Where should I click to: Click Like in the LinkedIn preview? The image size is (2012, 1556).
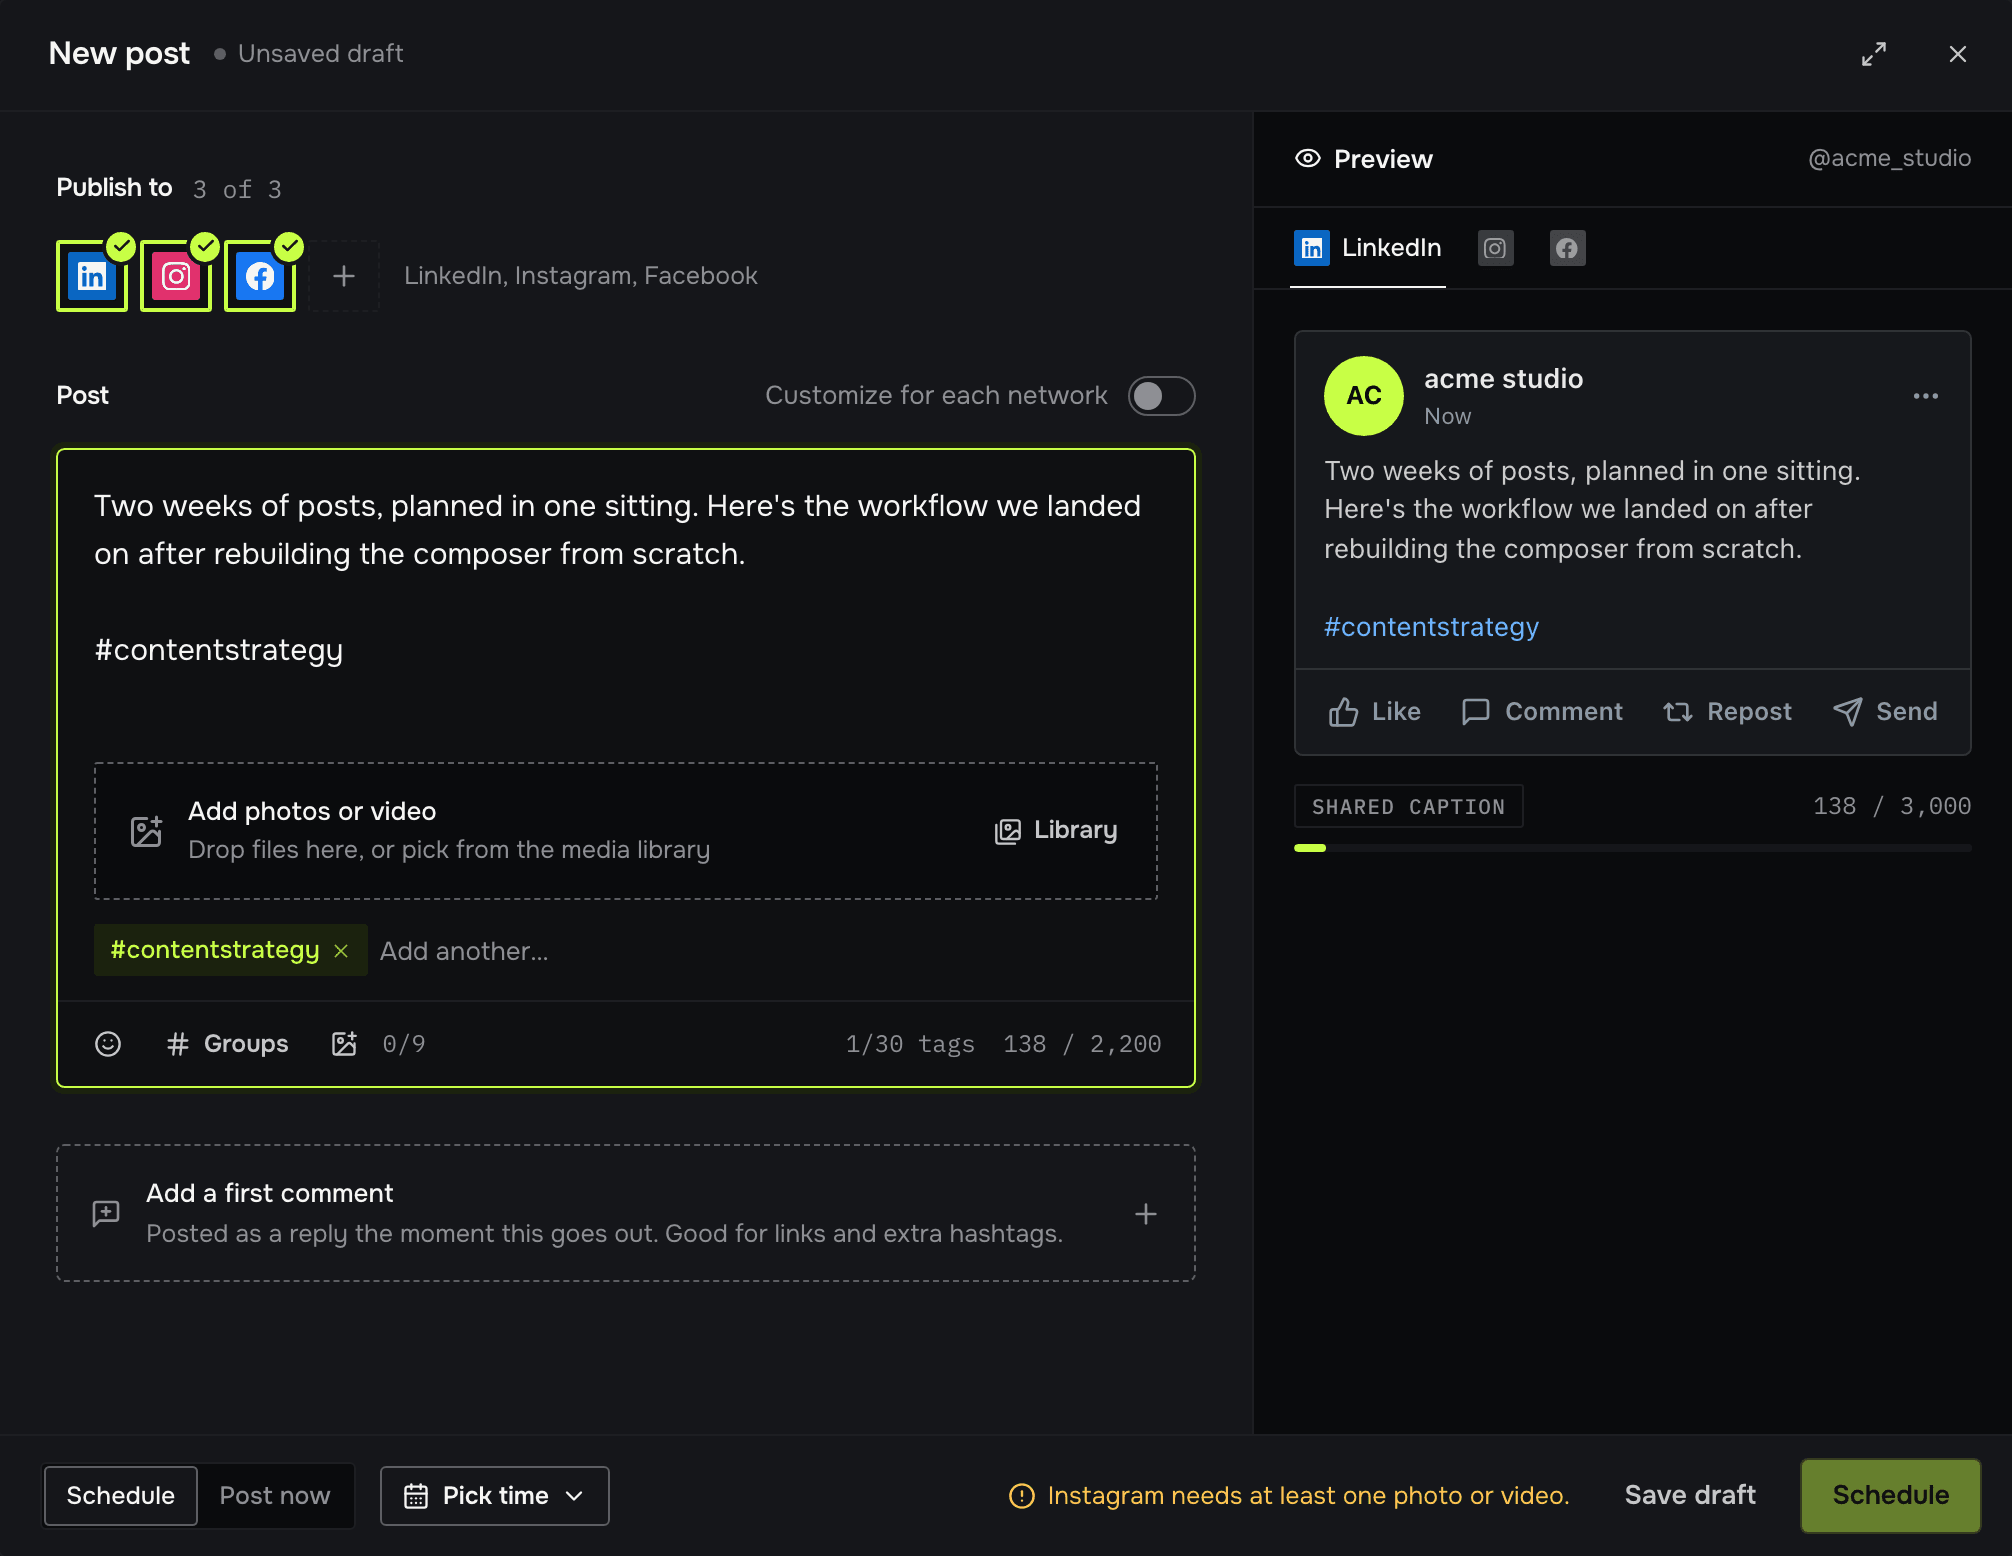click(1375, 712)
